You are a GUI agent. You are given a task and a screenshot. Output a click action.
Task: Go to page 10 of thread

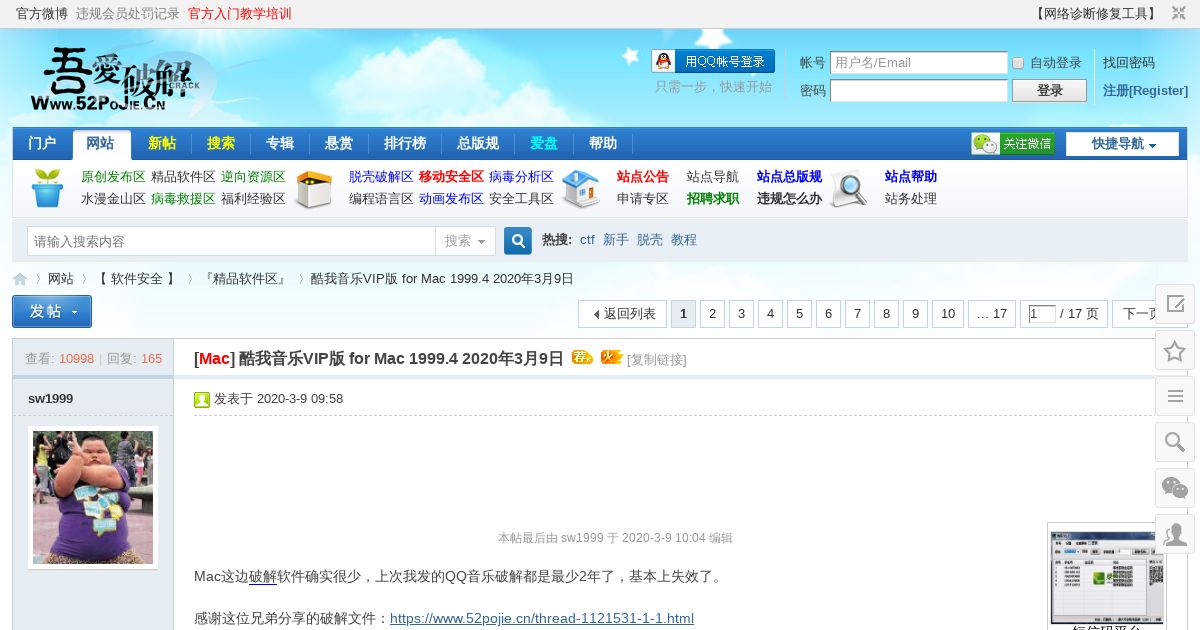click(x=948, y=314)
